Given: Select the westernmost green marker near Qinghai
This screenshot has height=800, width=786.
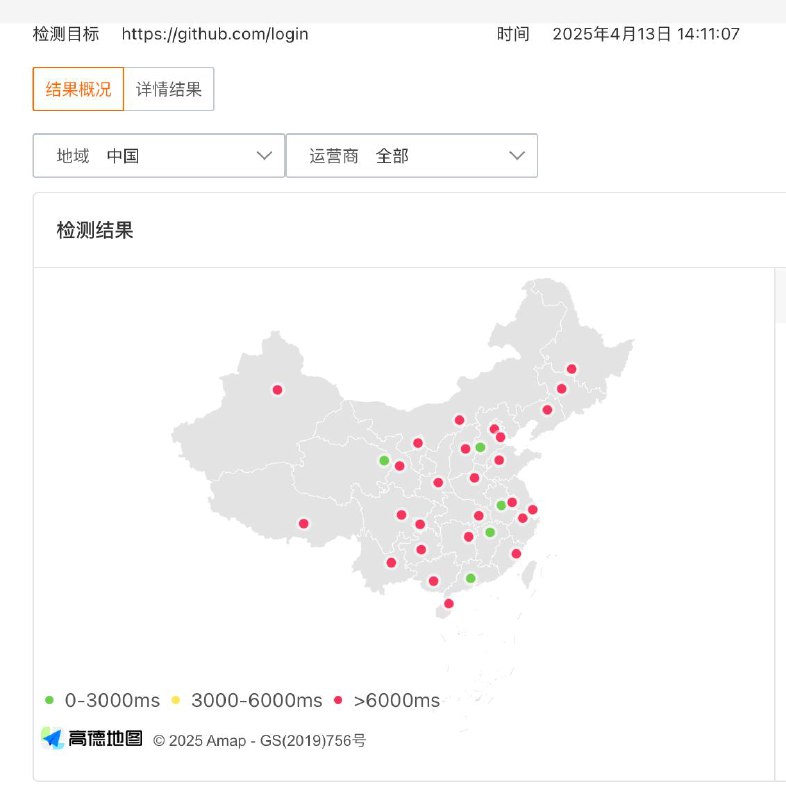Looking at the screenshot, I should click(x=384, y=461).
